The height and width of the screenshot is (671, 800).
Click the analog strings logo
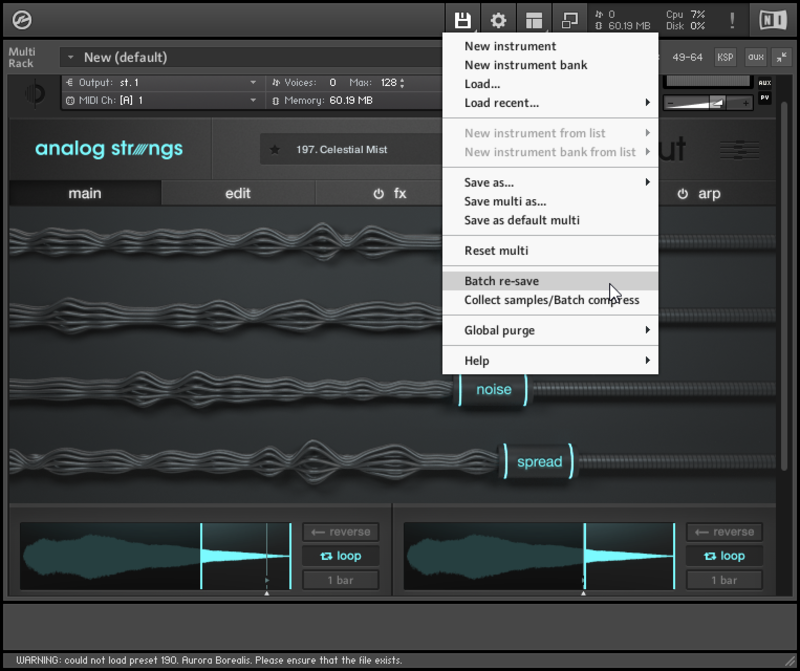click(x=109, y=149)
